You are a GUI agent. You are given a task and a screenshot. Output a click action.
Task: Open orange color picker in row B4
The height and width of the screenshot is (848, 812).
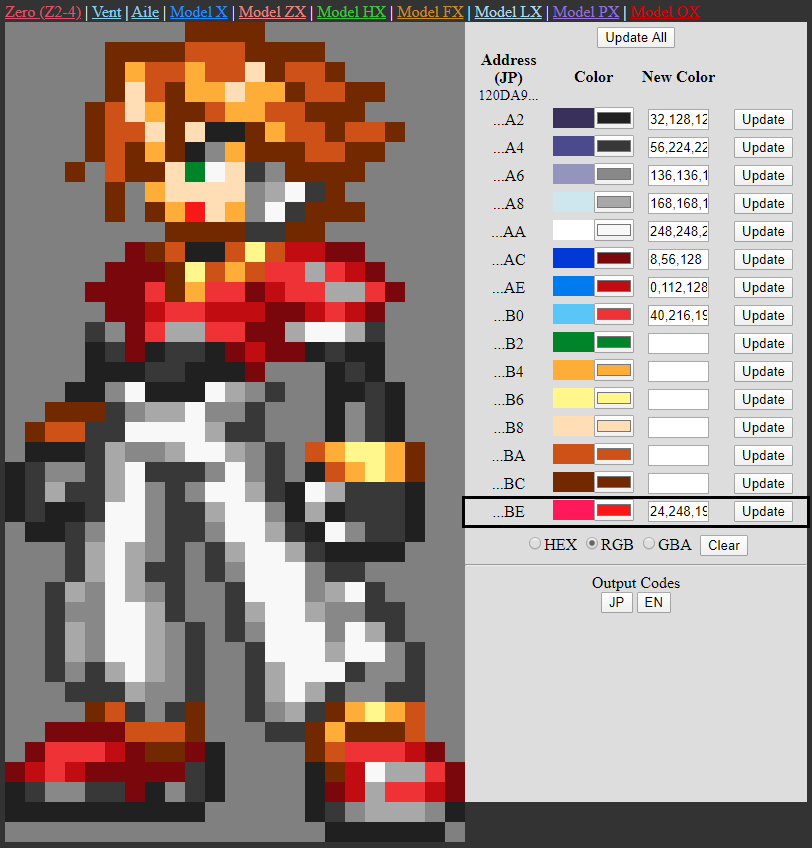(613, 371)
